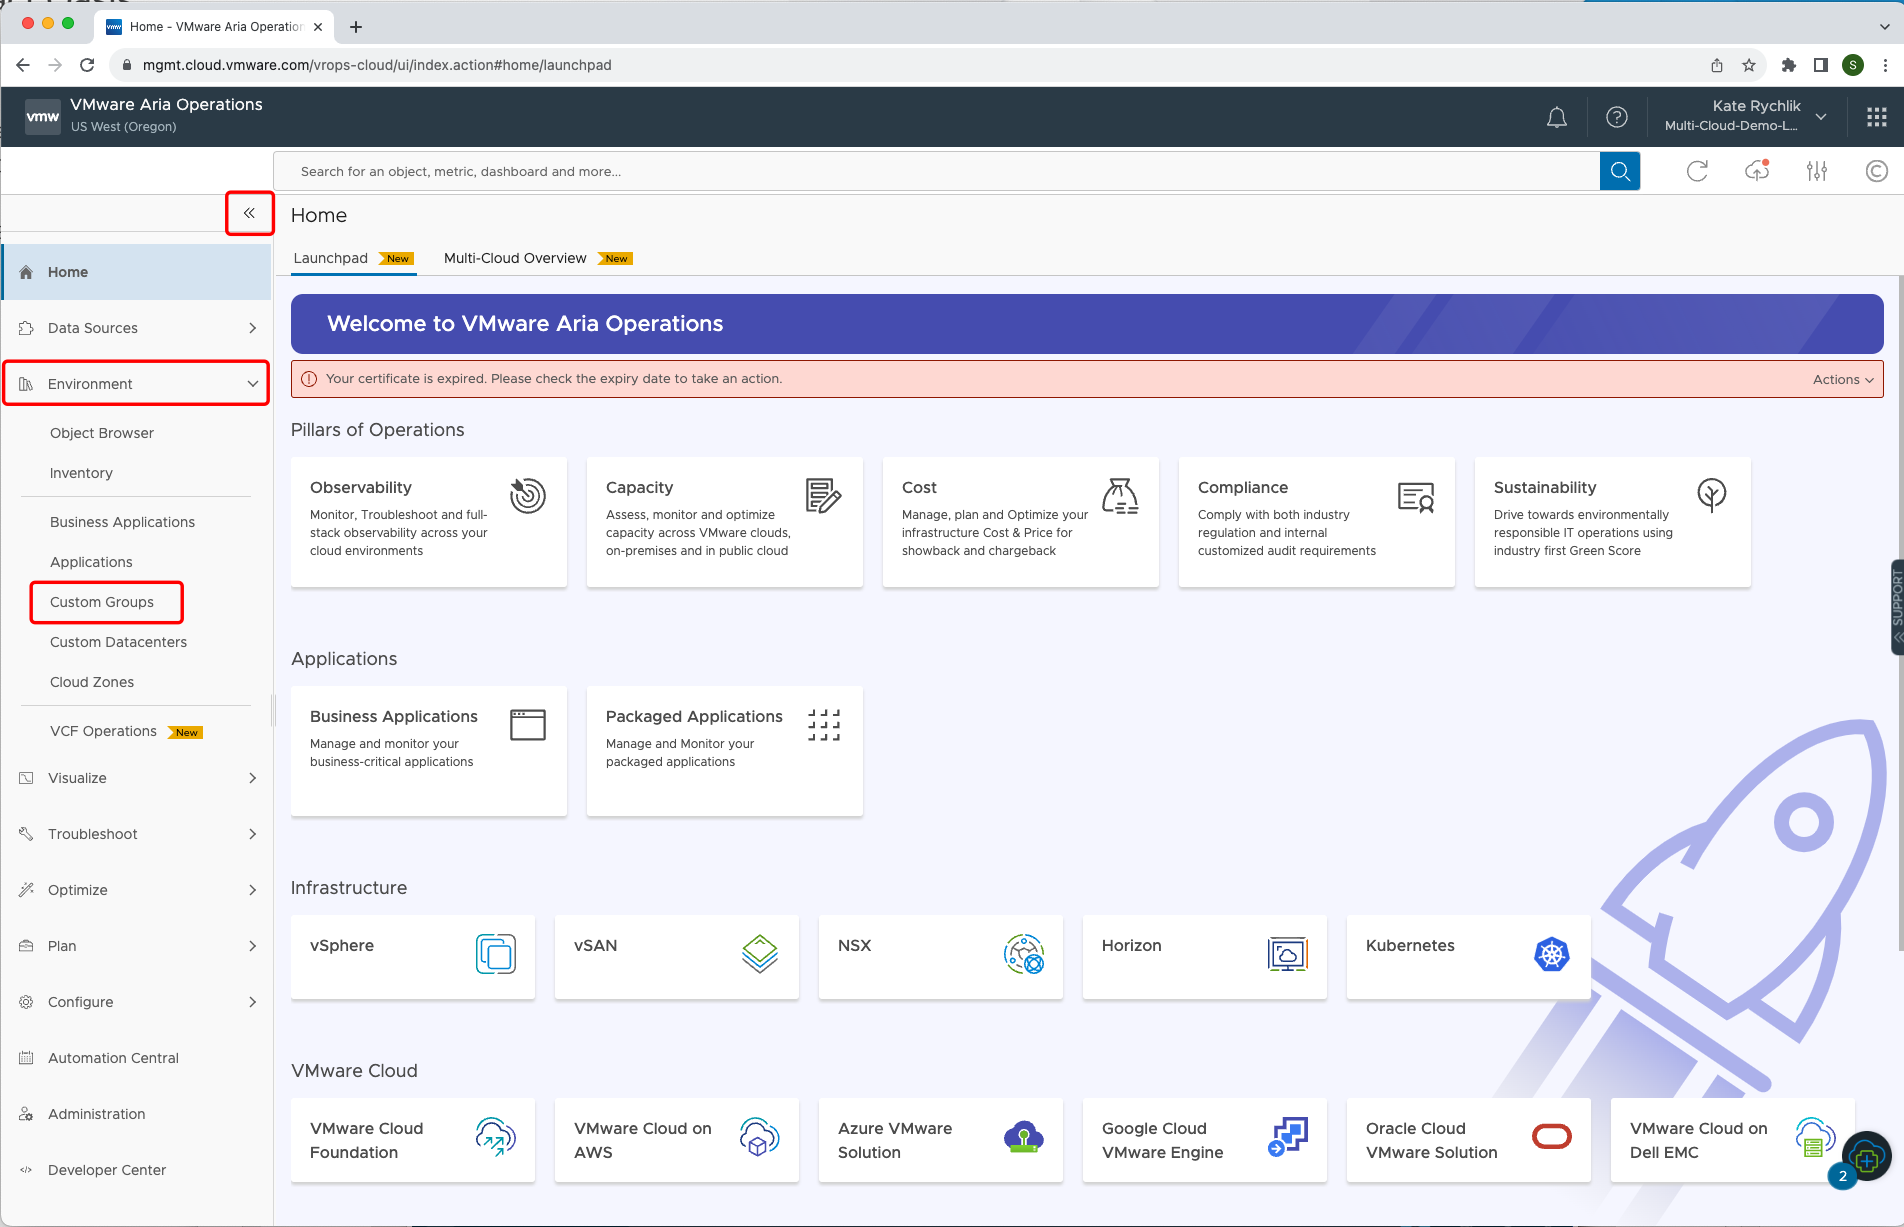
Task: Select the Home icon in sidebar
Action: pos(27,271)
